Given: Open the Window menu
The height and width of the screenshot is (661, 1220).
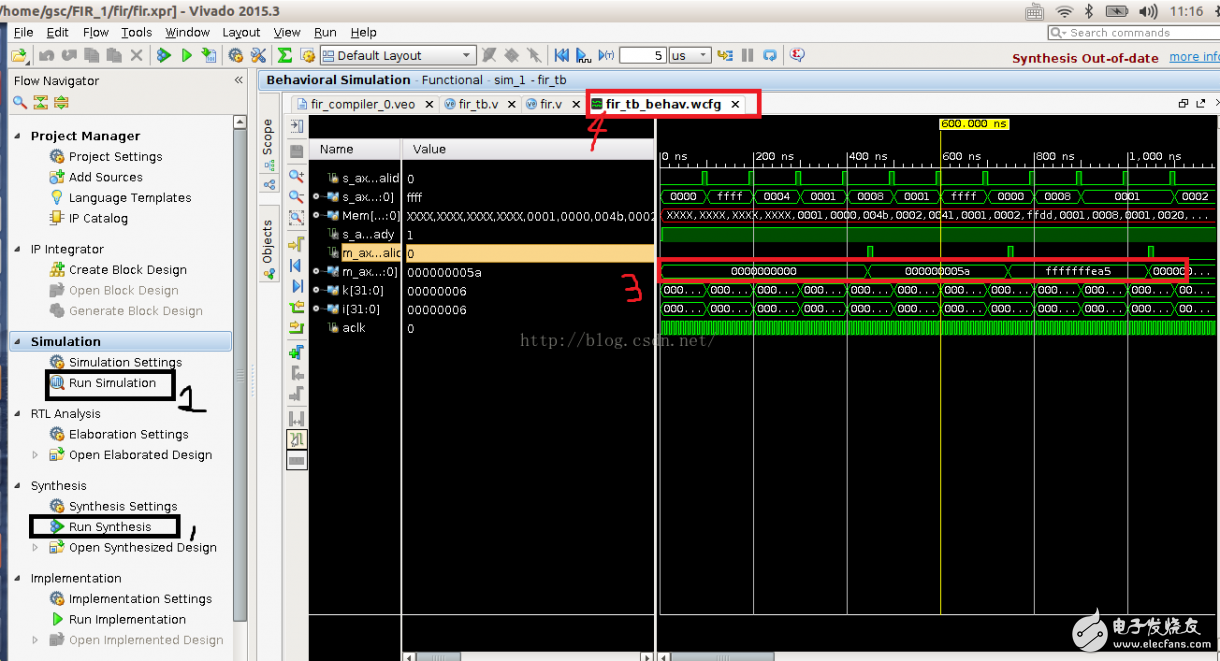Looking at the screenshot, I should [187, 32].
